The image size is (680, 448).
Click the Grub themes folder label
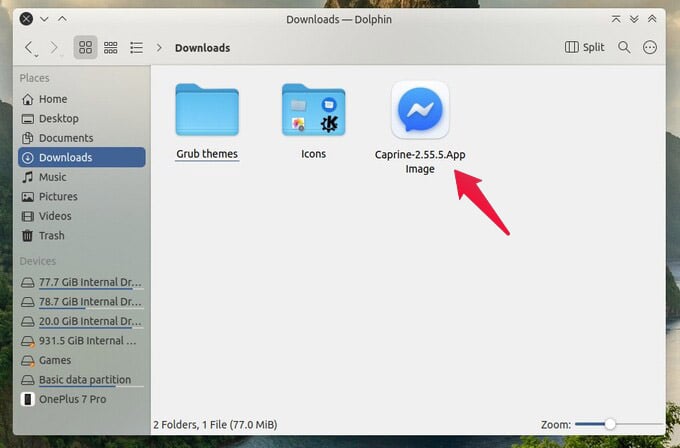[207, 154]
